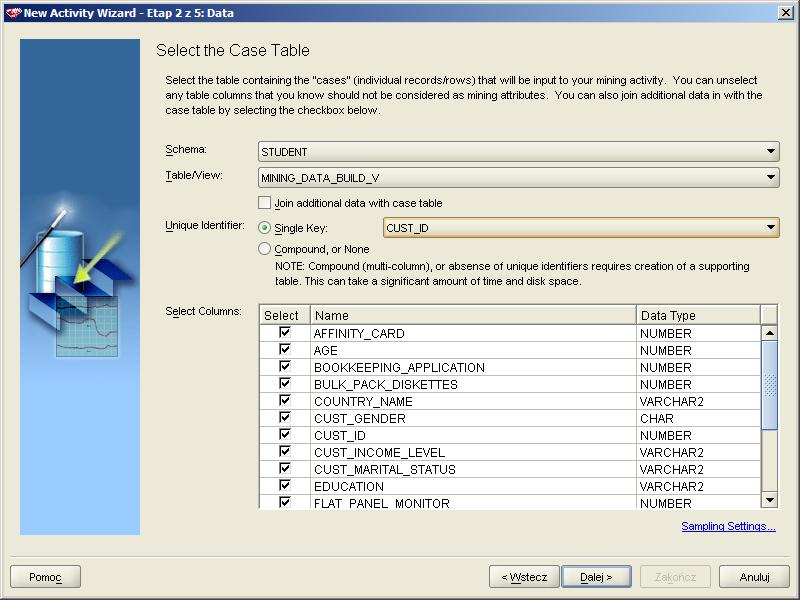Click the columns list scroll-down arrow
Viewport: 800px width, 600px height.
tap(769, 499)
